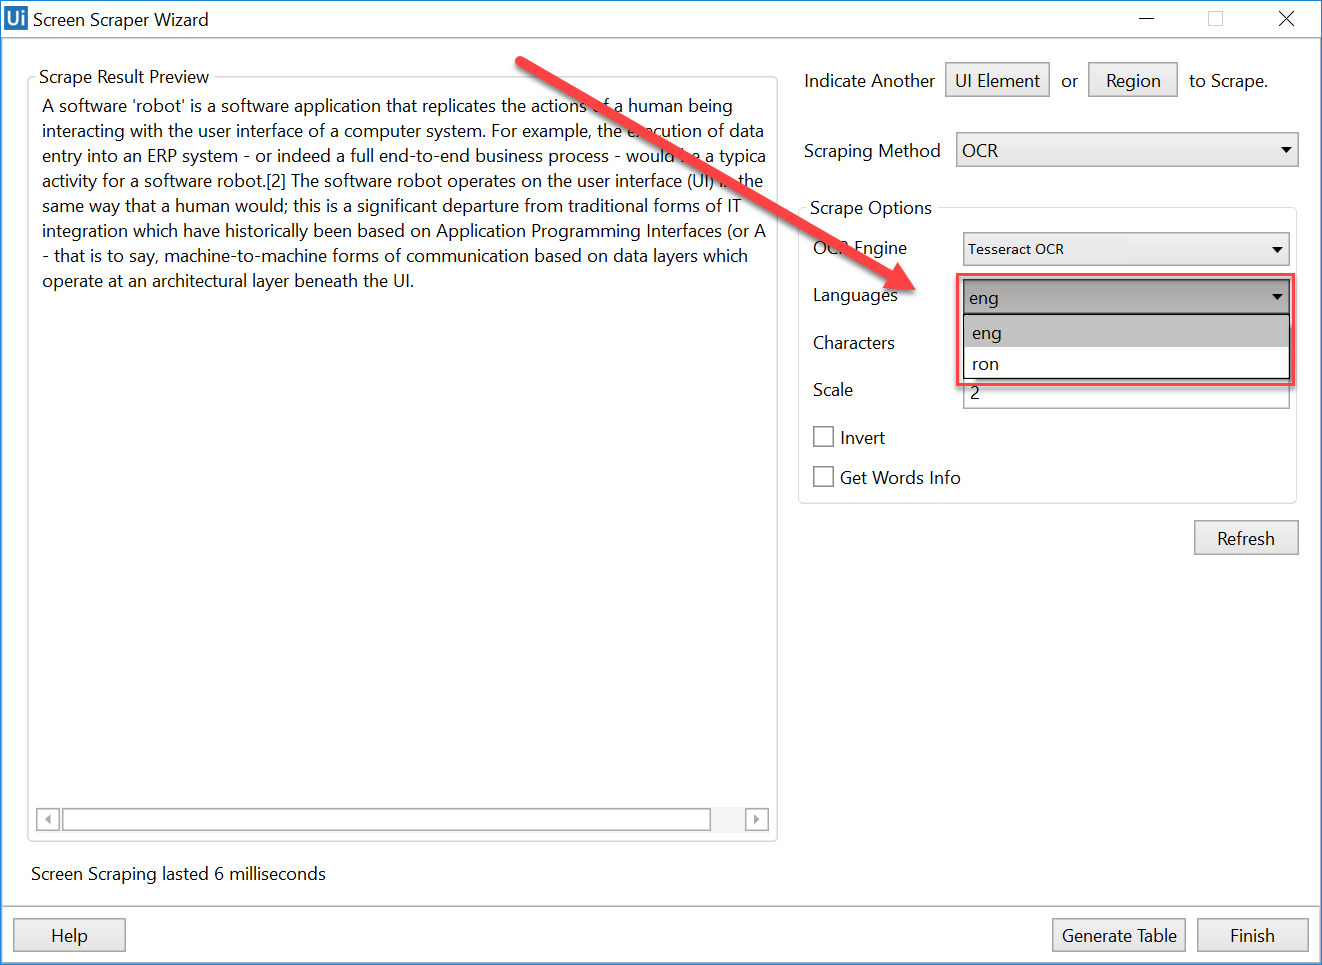Click the Region button

[x=1133, y=81]
